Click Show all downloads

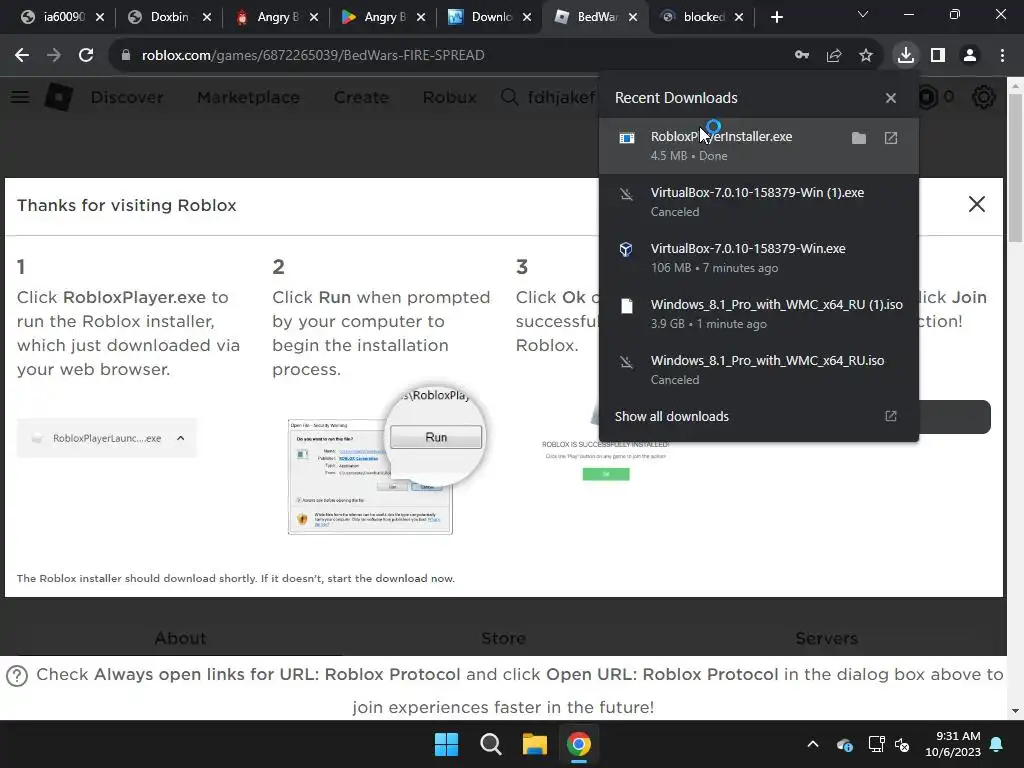click(x=671, y=417)
